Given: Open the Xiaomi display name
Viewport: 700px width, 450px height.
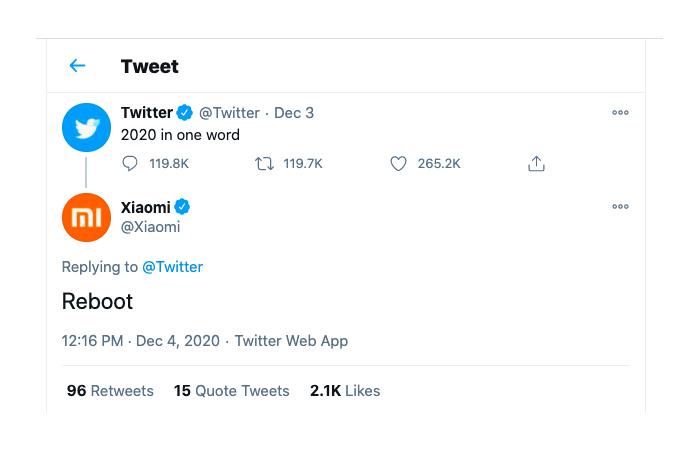Looking at the screenshot, I should tap(146, 207).
